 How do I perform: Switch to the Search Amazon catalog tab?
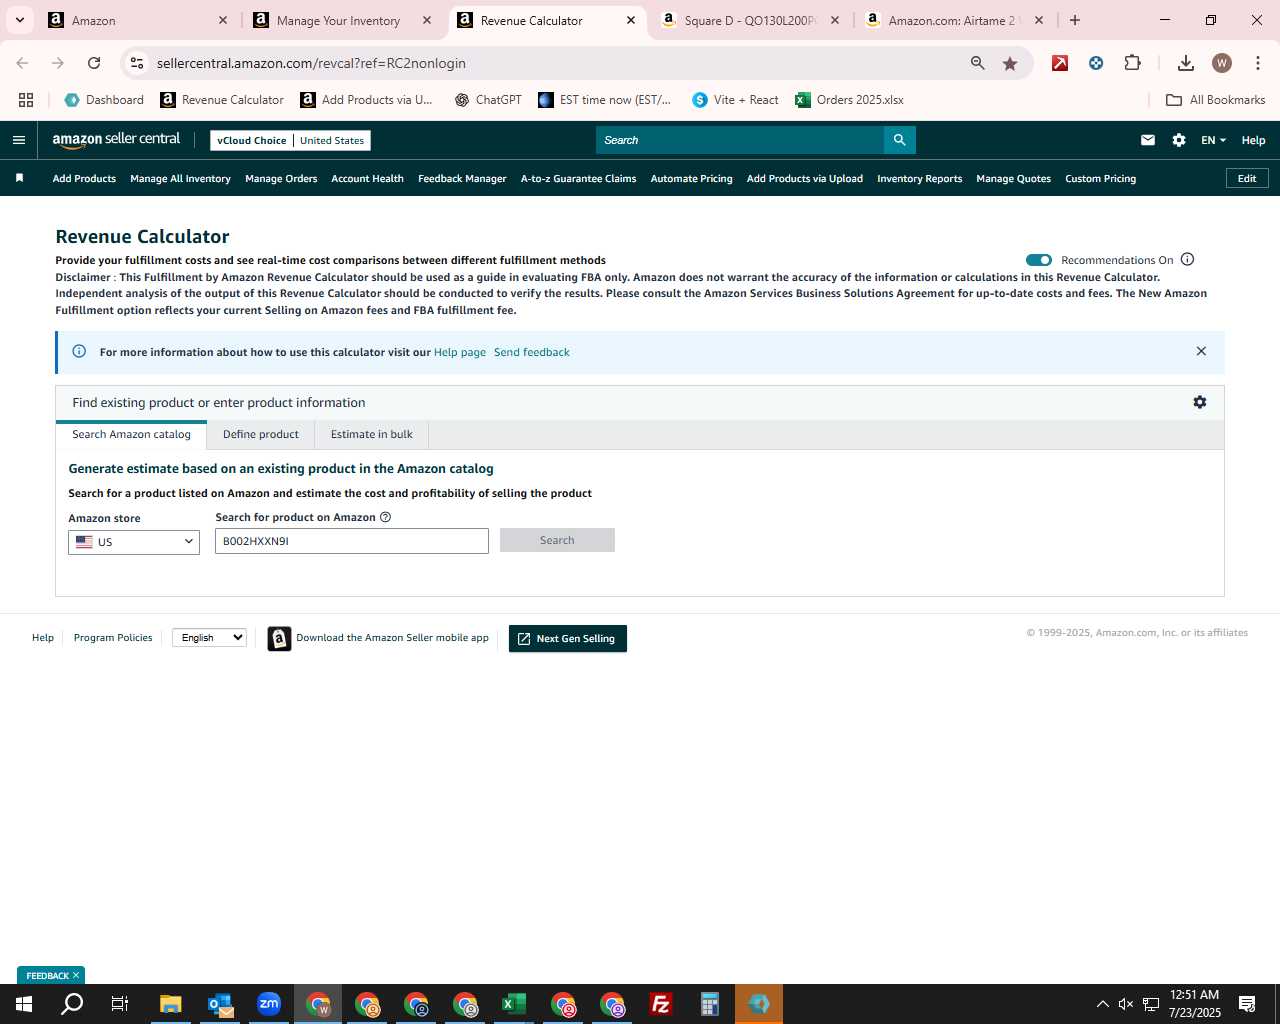[131, 434]
